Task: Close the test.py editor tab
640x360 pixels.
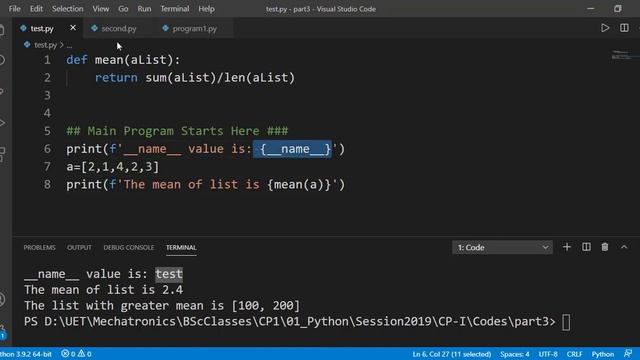Action: pyautogui.click(x=73, y=28)
